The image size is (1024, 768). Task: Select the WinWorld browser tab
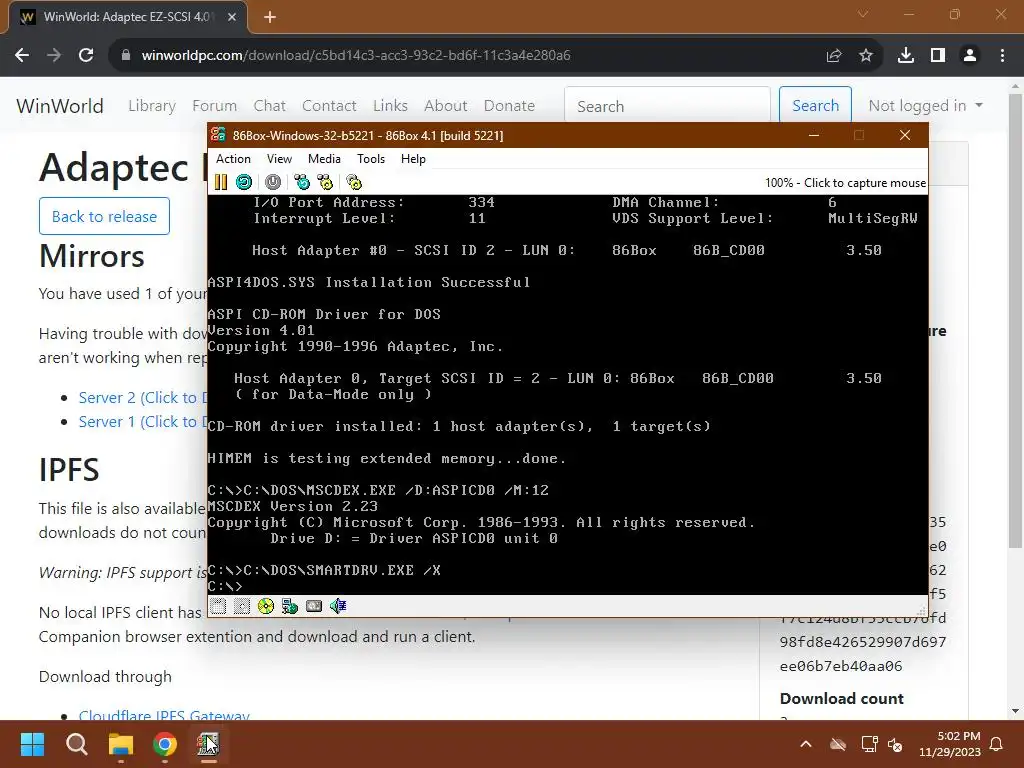tap(127, 17)
